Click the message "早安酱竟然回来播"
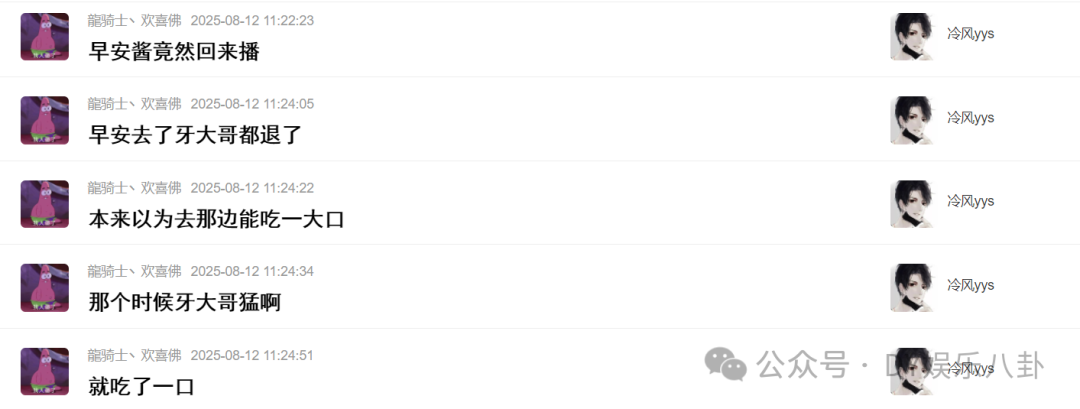This screenshot has height=409, width=1080. coord(174,51)
